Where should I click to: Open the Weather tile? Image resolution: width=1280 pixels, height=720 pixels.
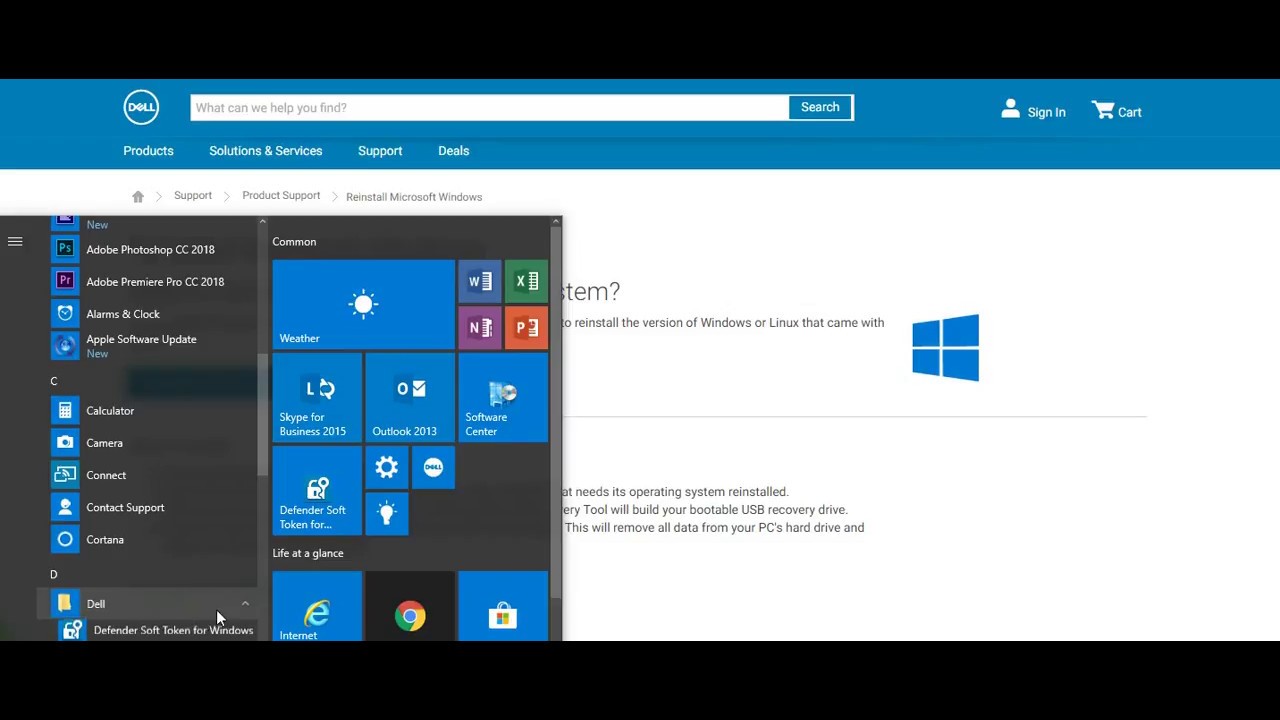pos(363,305)
